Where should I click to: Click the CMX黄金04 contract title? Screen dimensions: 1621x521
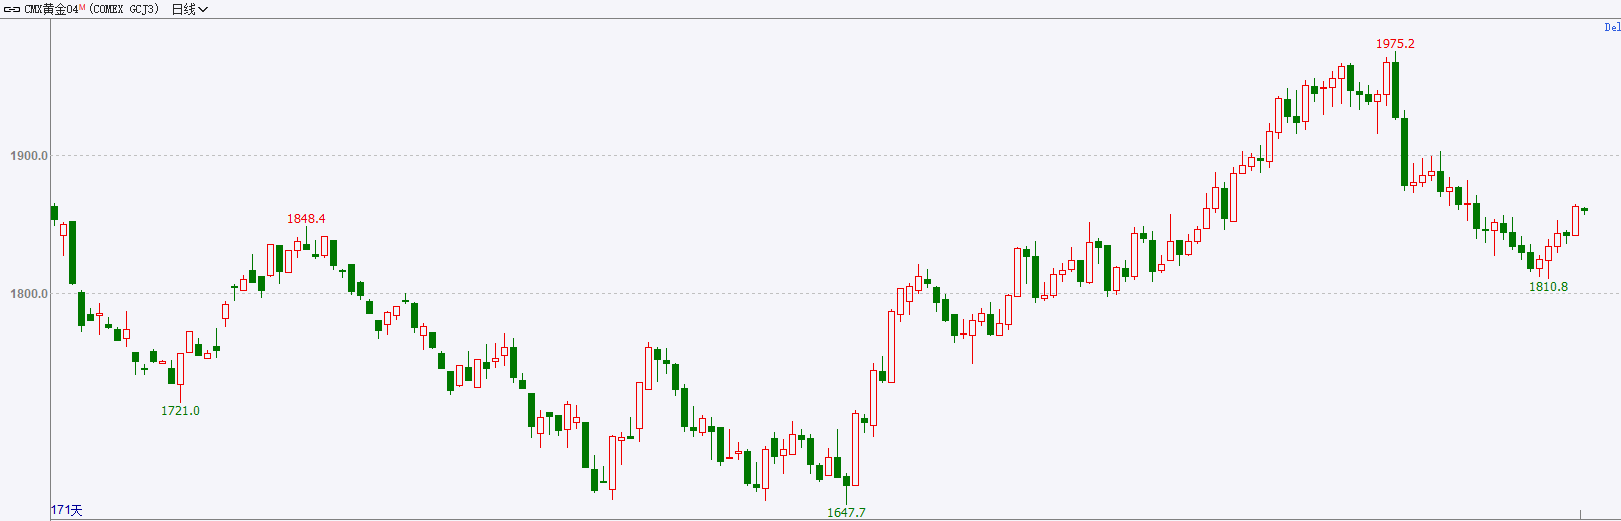point(51,9)
